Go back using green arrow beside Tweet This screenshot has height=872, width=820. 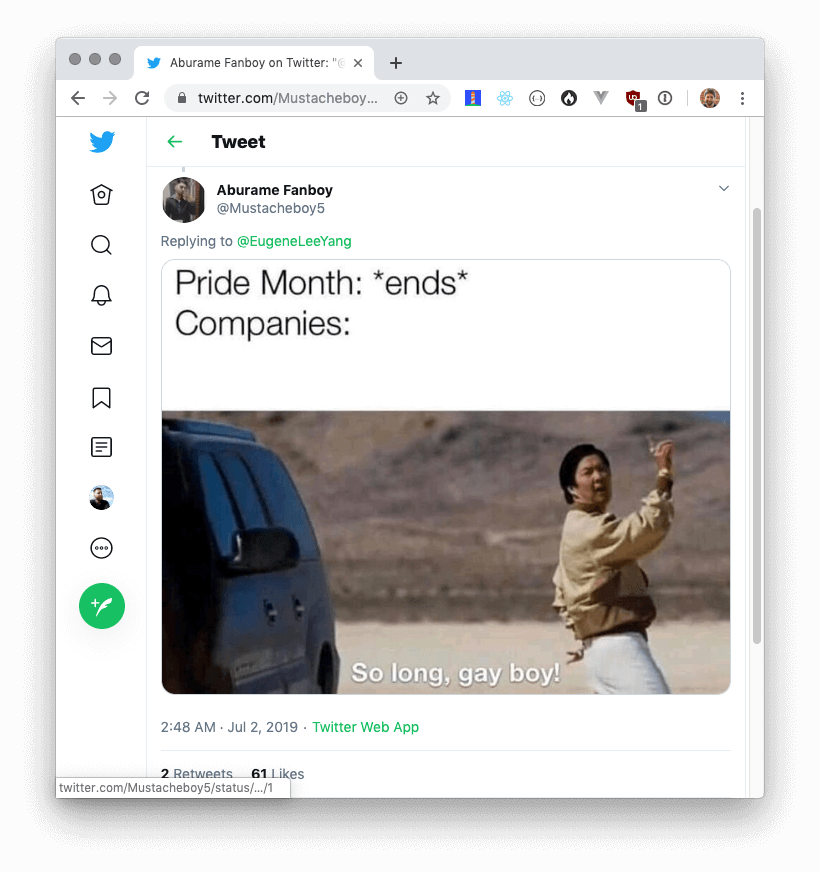pos(175,142)
